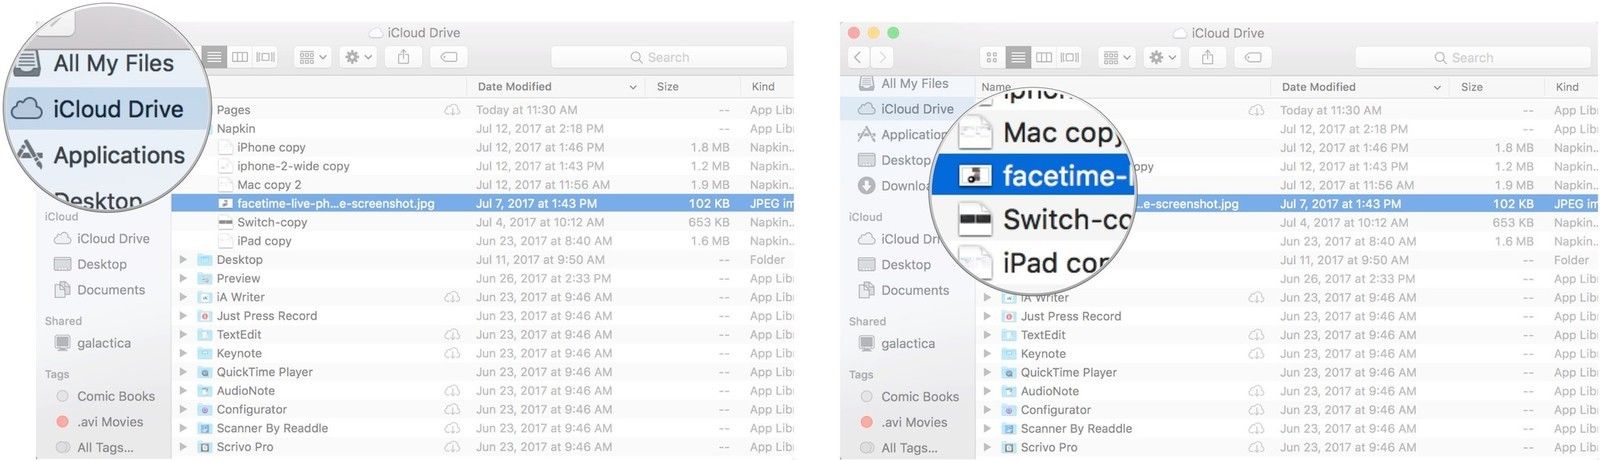1600x461 pixels.
Task: Download Scanner By Readdle cloud icon, right window
Action: [1256, 429]
